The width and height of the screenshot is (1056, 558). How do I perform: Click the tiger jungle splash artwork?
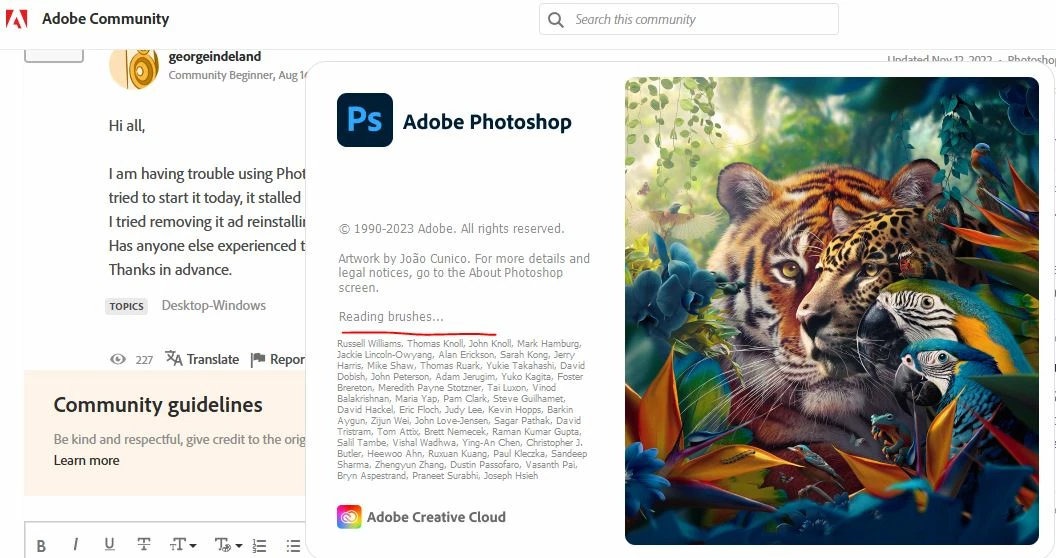click(x=832, y=311)
